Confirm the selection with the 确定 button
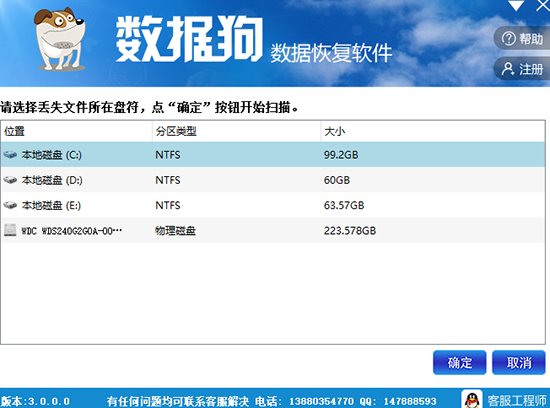 click(x=460, y=362)
